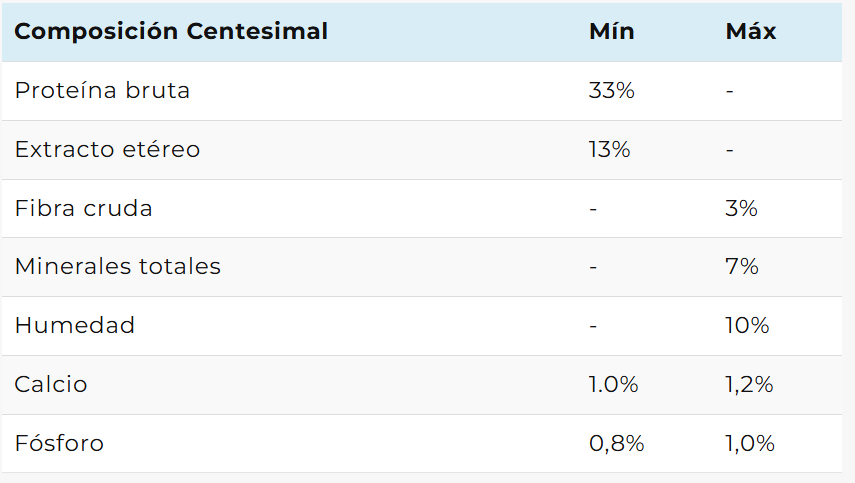855x483 pixels.
Task: Click the Fibra cruda row label
Action: point(83,209)
